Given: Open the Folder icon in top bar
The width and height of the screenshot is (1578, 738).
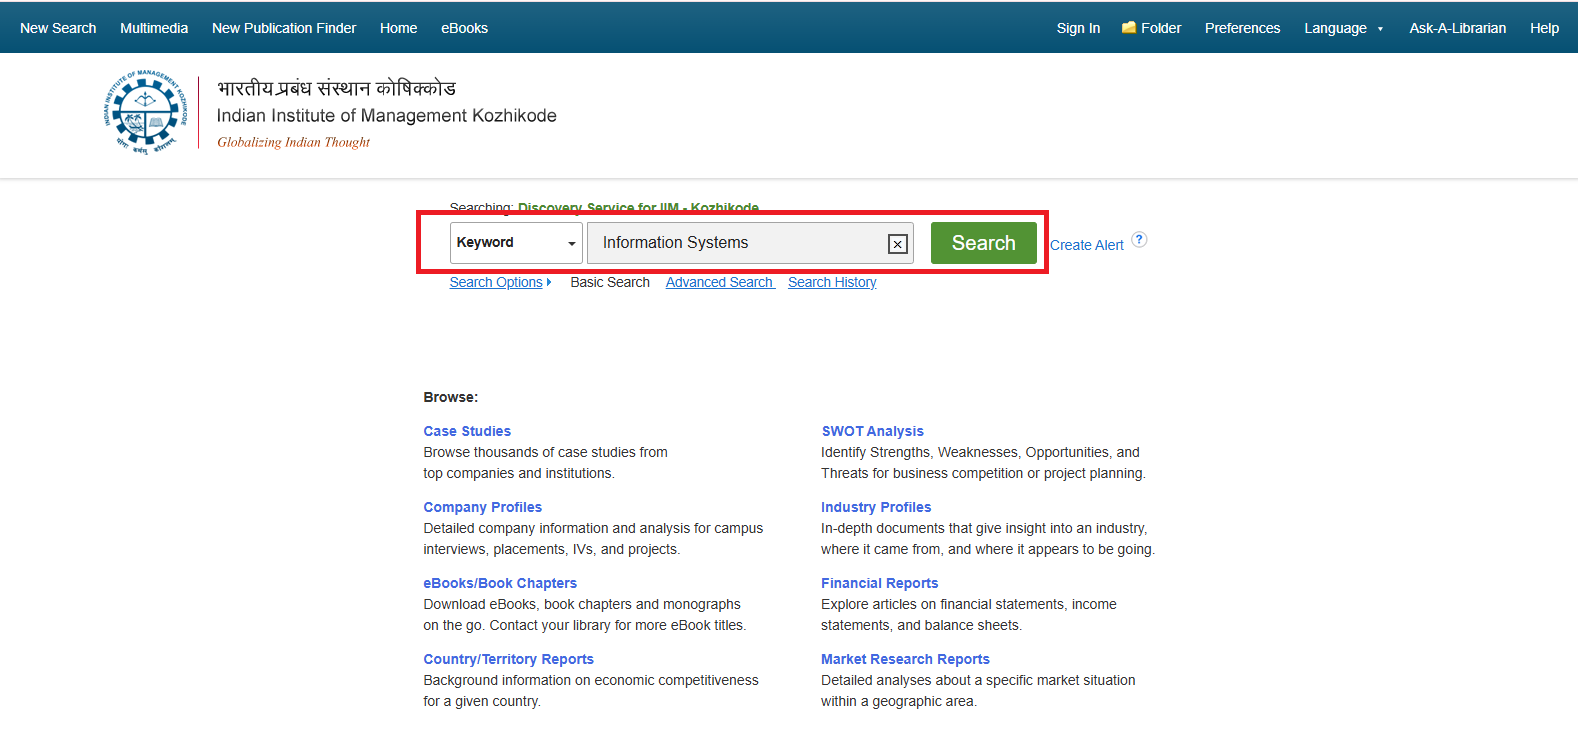Looking at the screenshot, I should (x=1129, y=28).
